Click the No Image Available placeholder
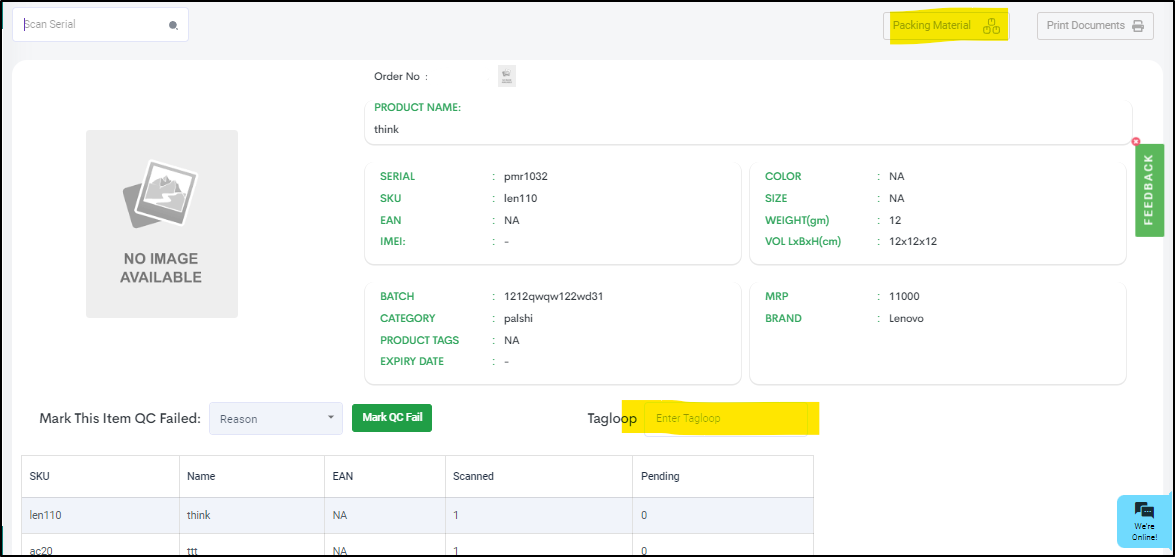1175x557 pixels. [162, 223]
